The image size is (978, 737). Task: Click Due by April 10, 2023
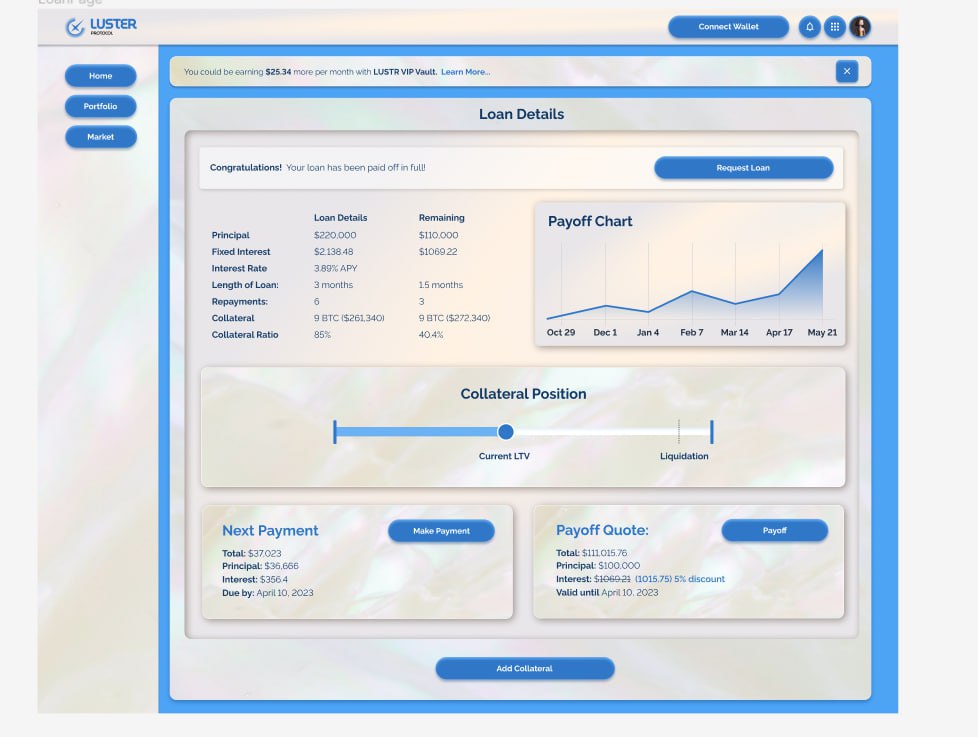tap(268, 592)
